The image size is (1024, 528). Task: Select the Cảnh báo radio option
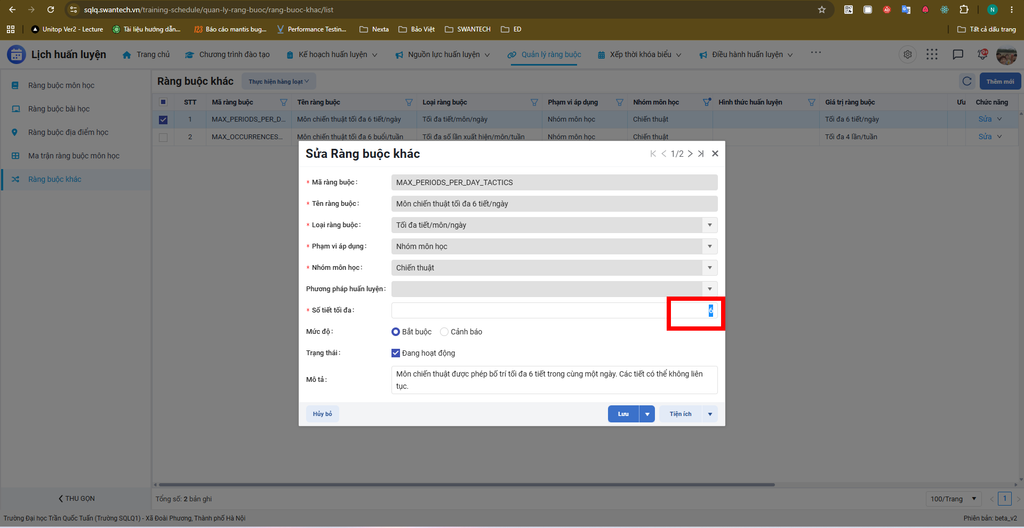(444, 332)
